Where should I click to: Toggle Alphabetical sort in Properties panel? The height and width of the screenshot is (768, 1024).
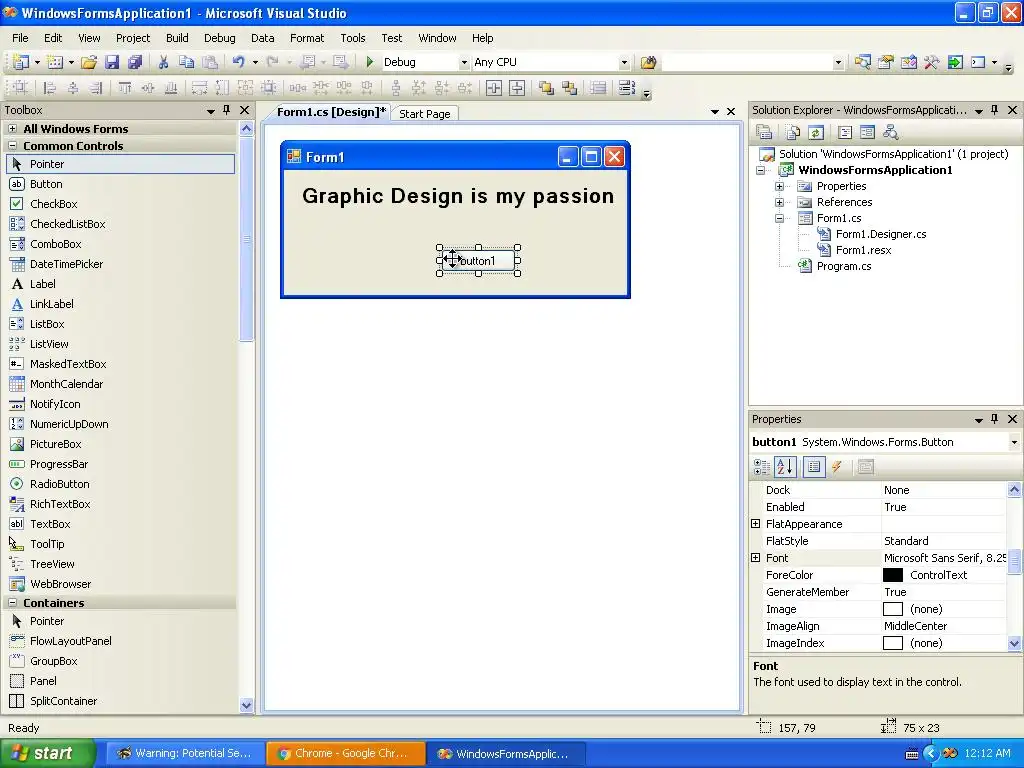[785, 466]
